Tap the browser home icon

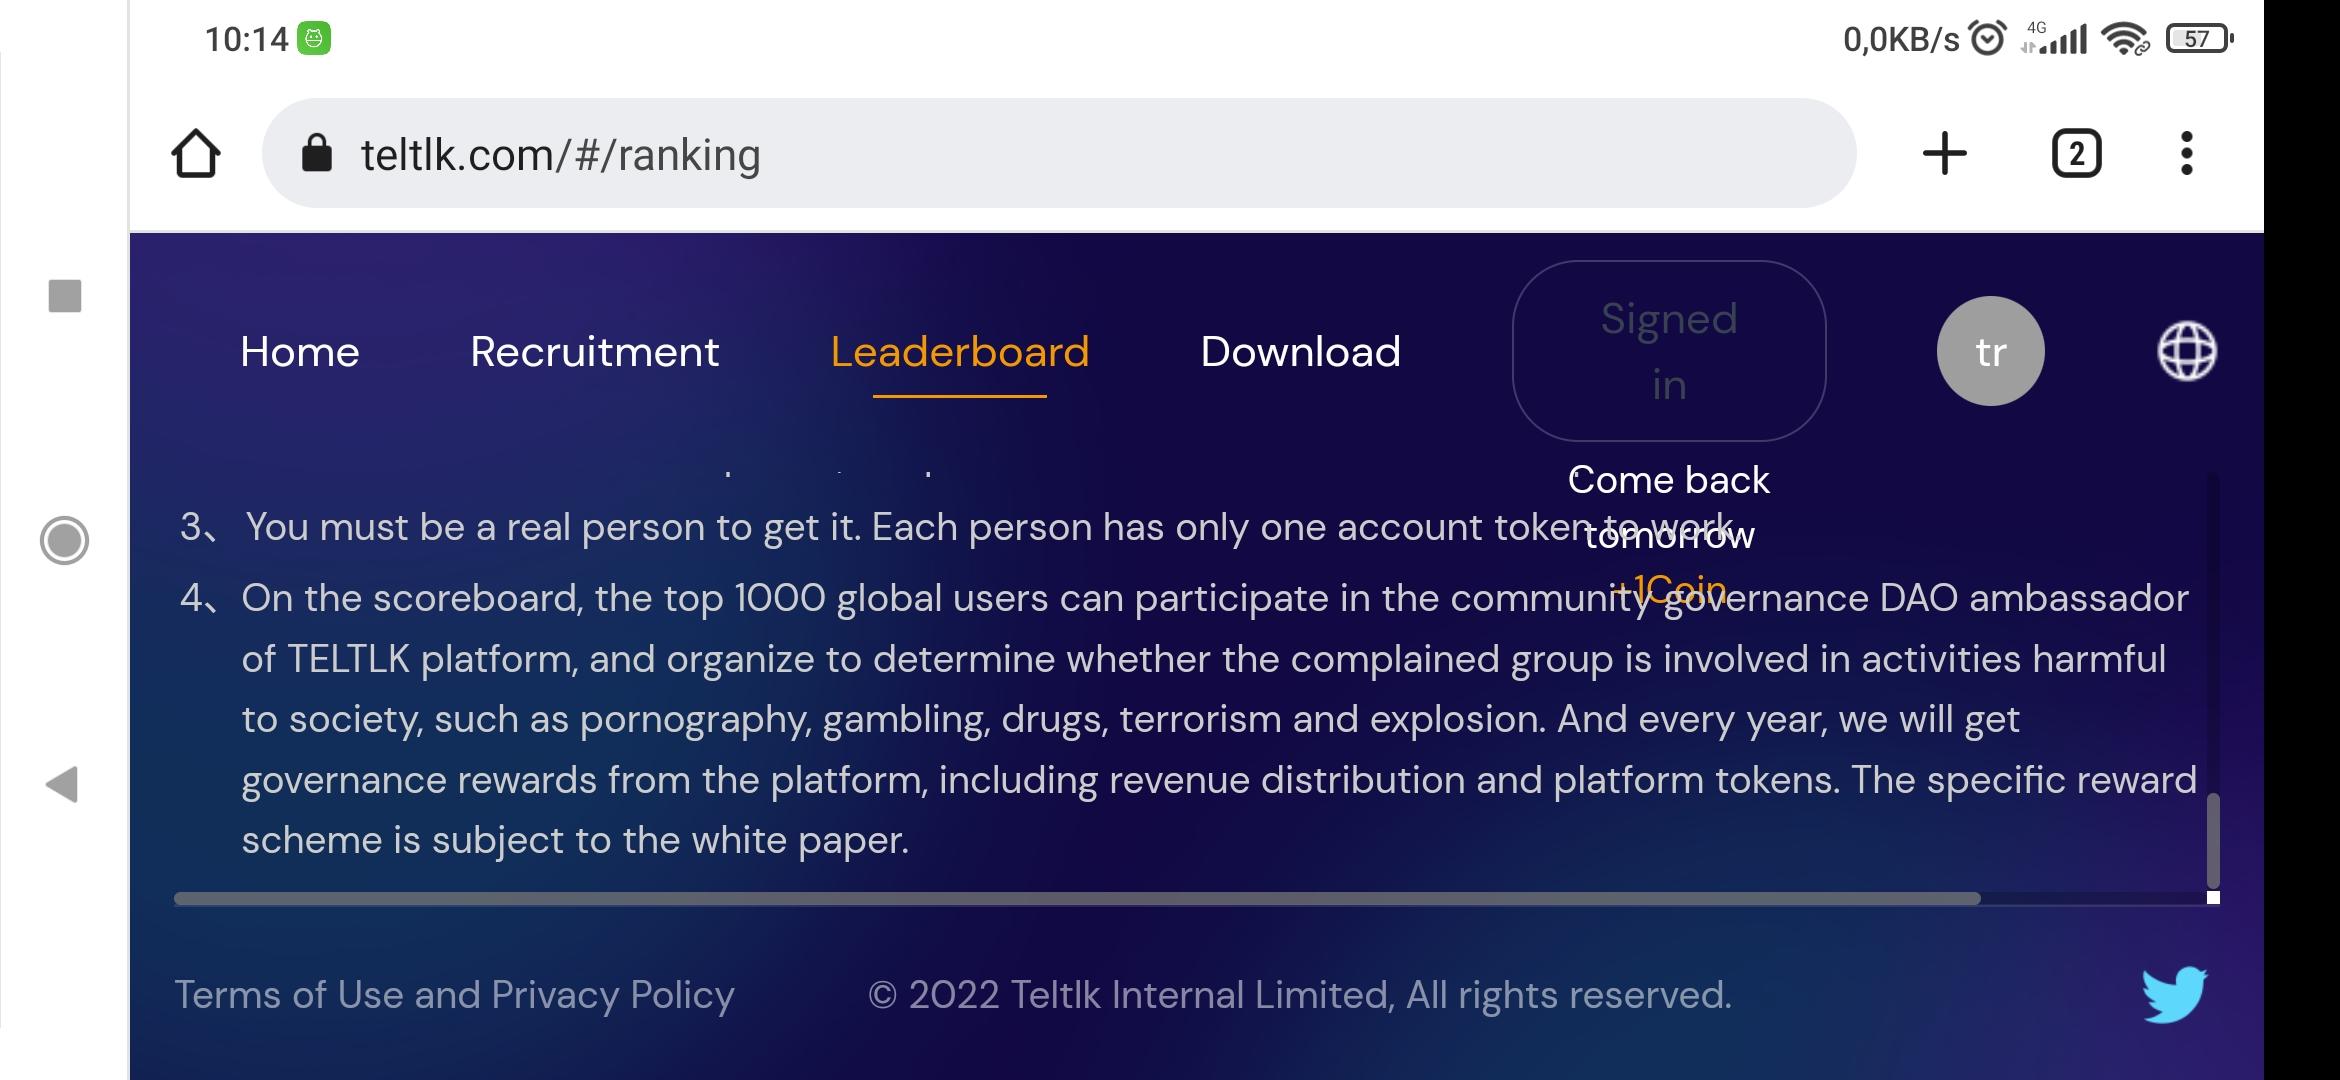point(196,154)
